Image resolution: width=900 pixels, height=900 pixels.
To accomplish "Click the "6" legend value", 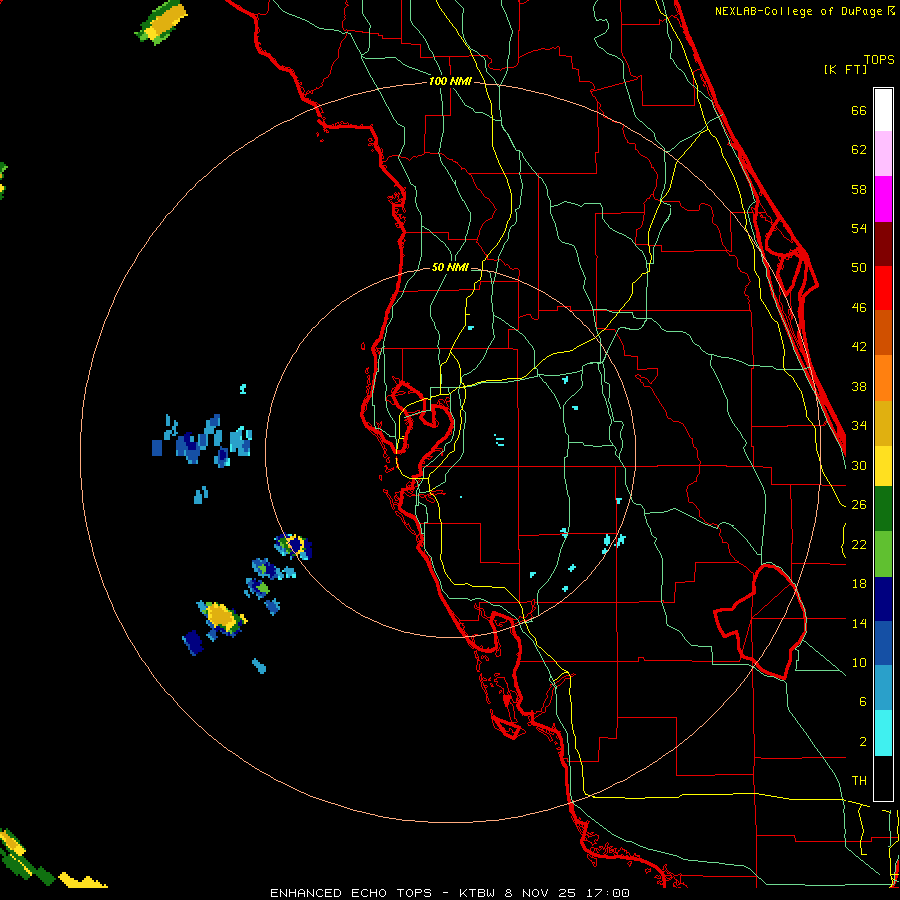I will (x=862, y=703).
